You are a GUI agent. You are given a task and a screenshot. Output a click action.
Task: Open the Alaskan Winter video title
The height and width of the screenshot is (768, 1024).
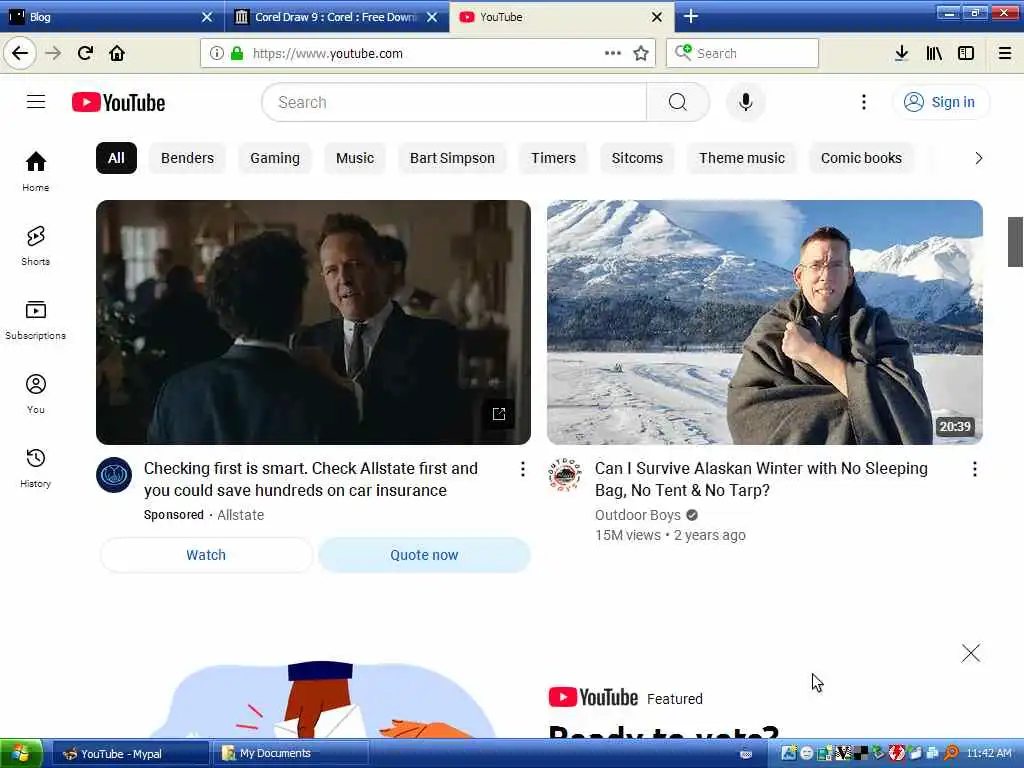click(761, 479)
